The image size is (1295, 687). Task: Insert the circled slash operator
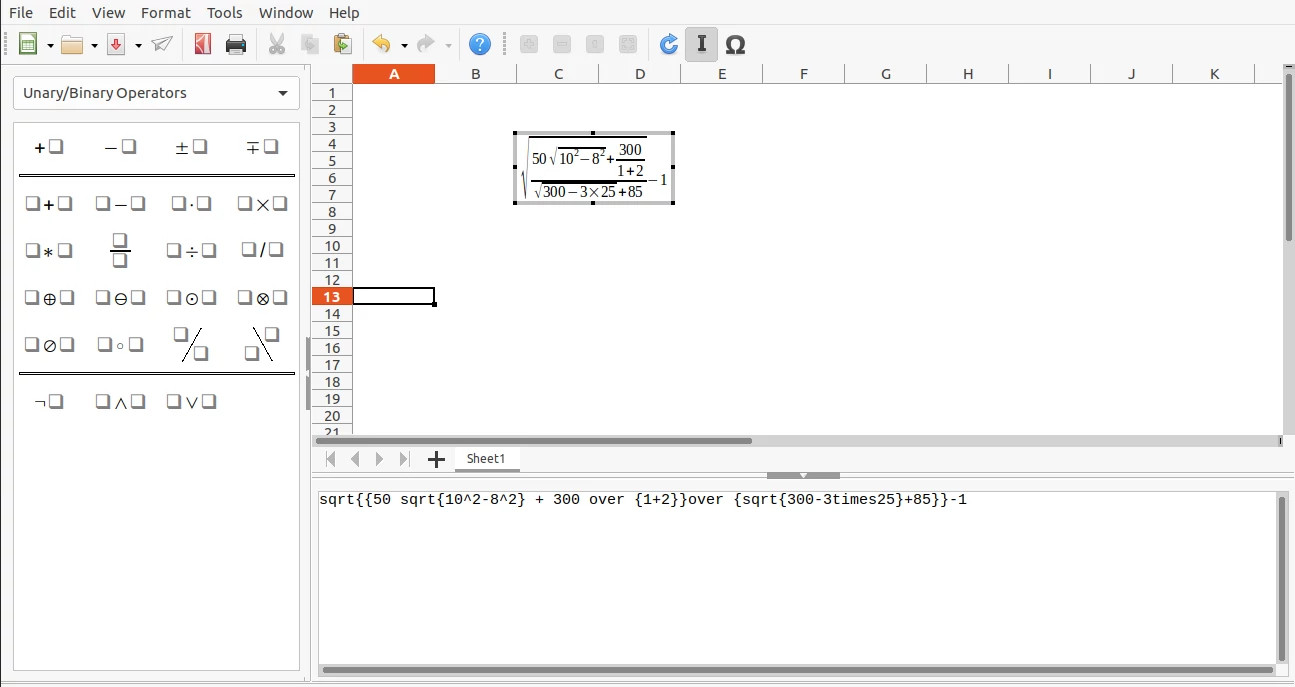click(x=49, y=344)
